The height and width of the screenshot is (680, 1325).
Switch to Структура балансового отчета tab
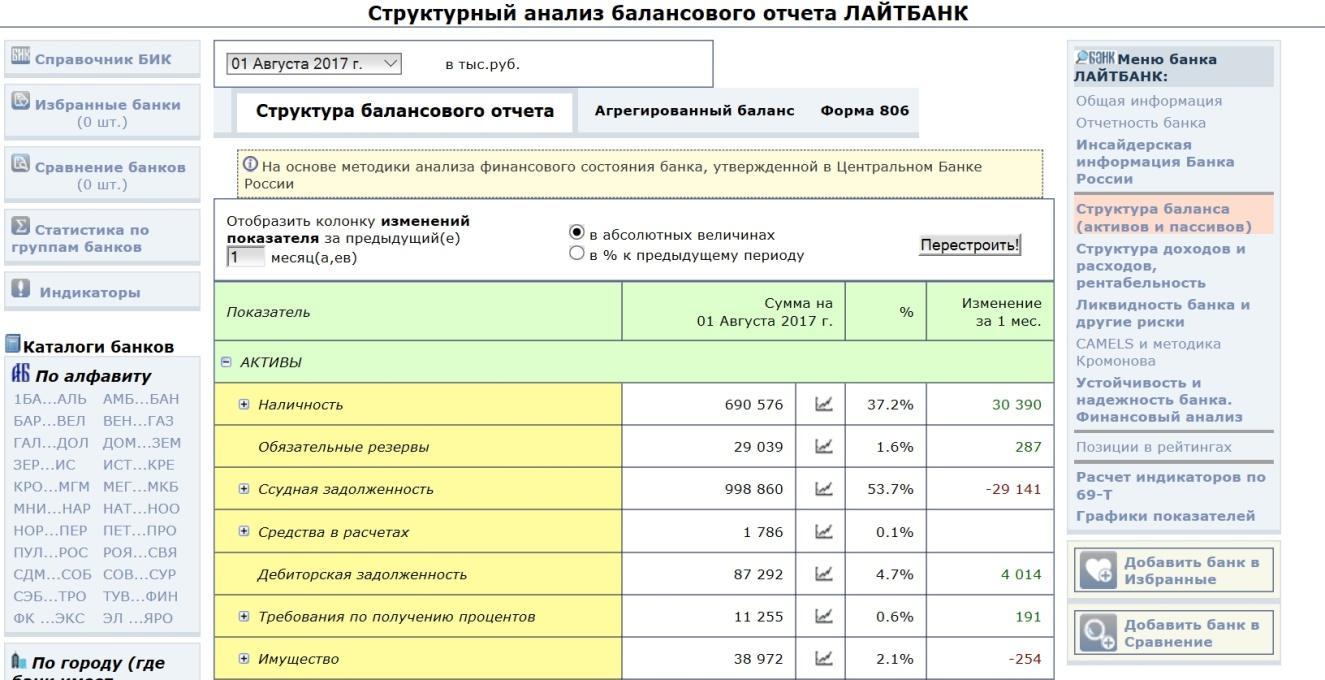pos(405,111)
